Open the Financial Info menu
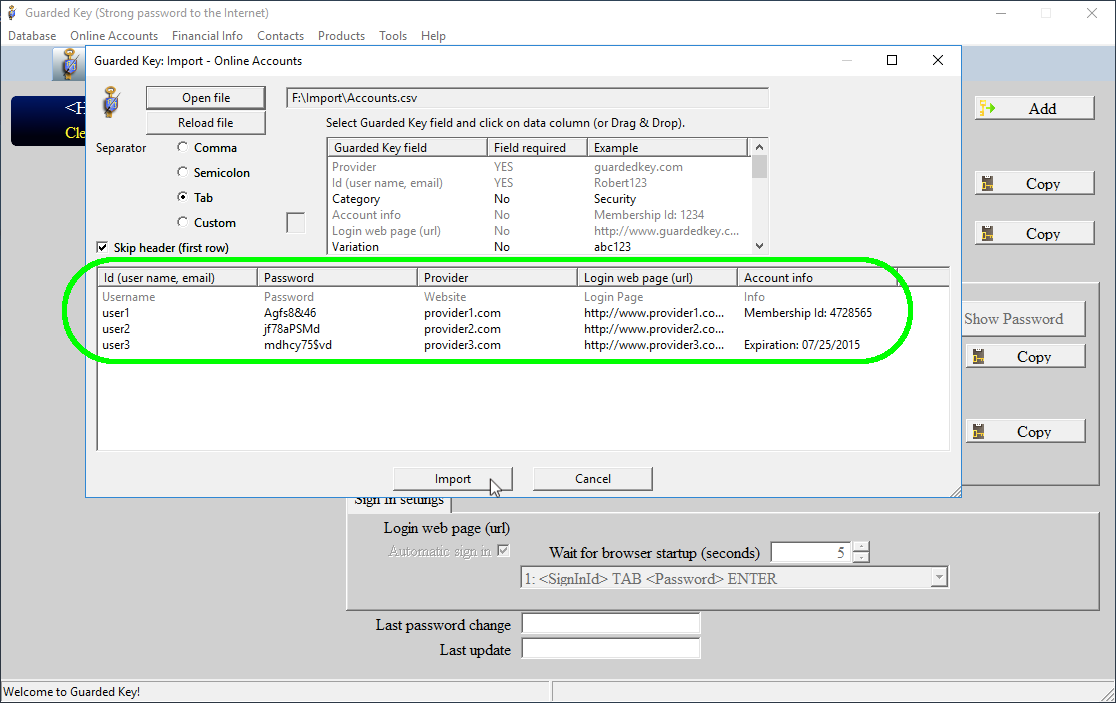The image size is (1116, 703). (207, 36)
